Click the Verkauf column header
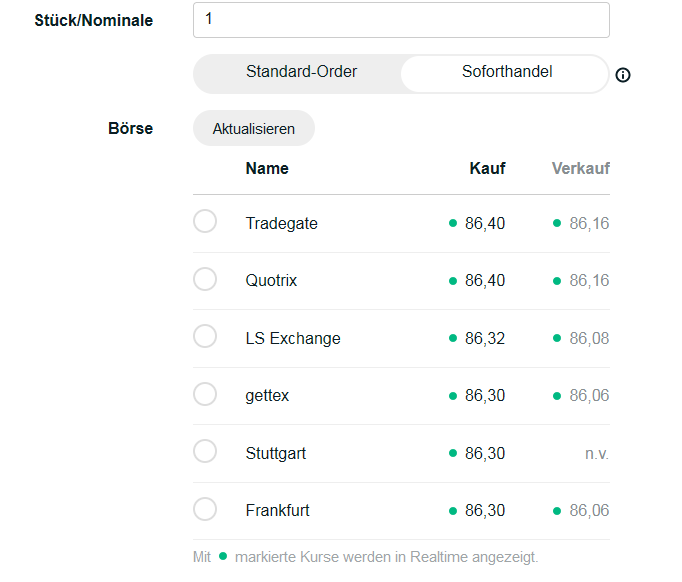682x582 pixels. pyautogui.click(x=580, y=168)
